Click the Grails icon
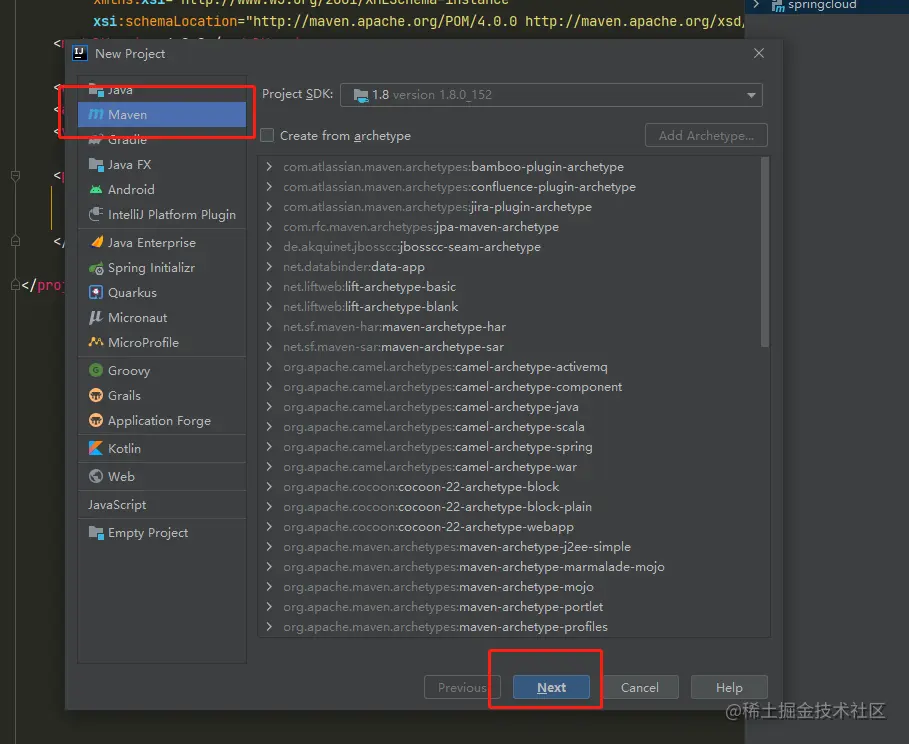This screenshot has height=744, width=909. tap(96, 395)
